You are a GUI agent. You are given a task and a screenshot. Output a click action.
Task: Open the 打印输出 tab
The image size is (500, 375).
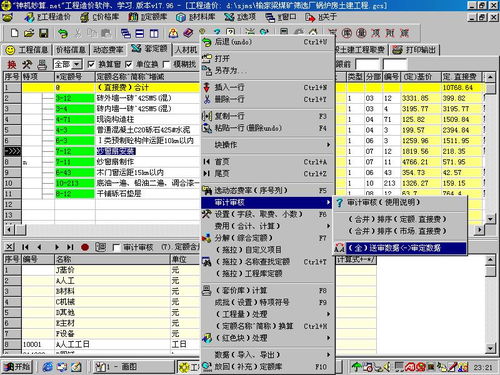[415, 50]
